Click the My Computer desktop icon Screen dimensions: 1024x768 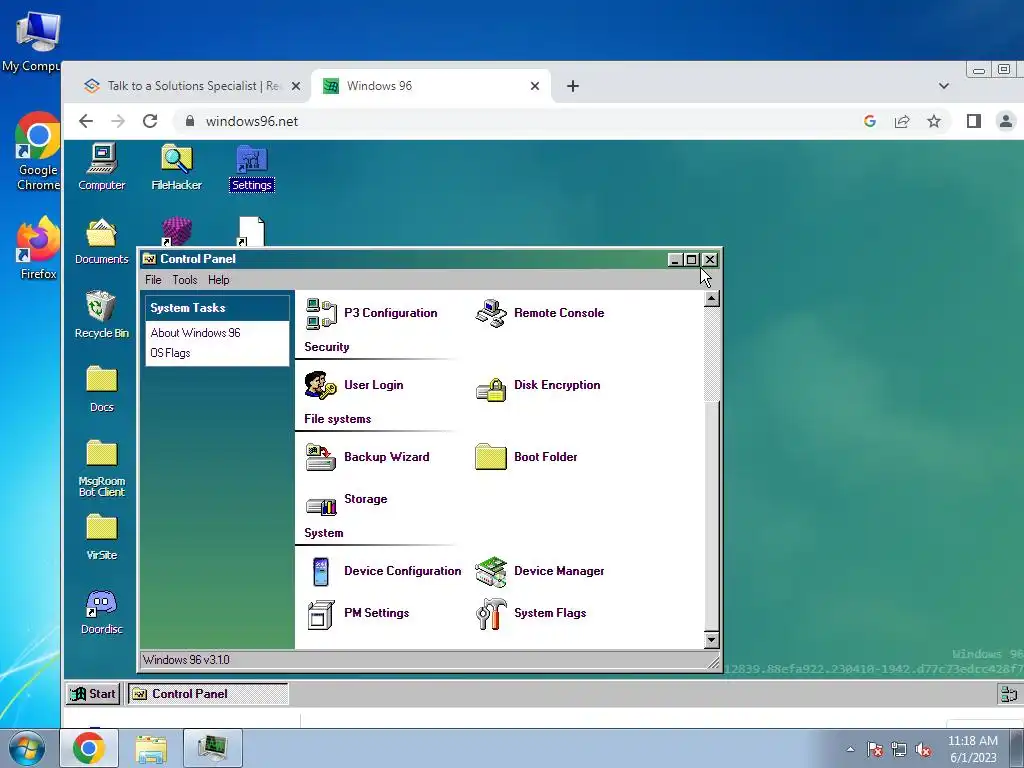[x=34, y=42]
